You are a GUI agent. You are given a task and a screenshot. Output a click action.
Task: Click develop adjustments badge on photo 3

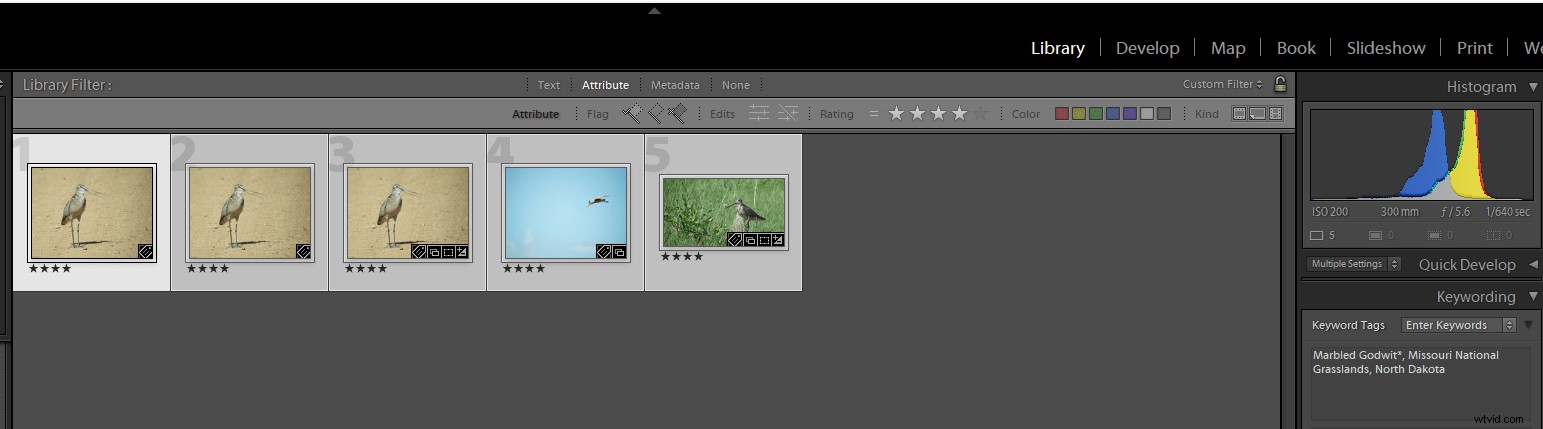click(x=462, y=252)
